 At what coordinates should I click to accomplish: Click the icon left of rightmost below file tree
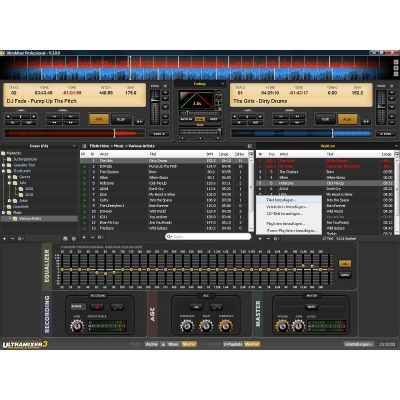(x=65, y=239)
